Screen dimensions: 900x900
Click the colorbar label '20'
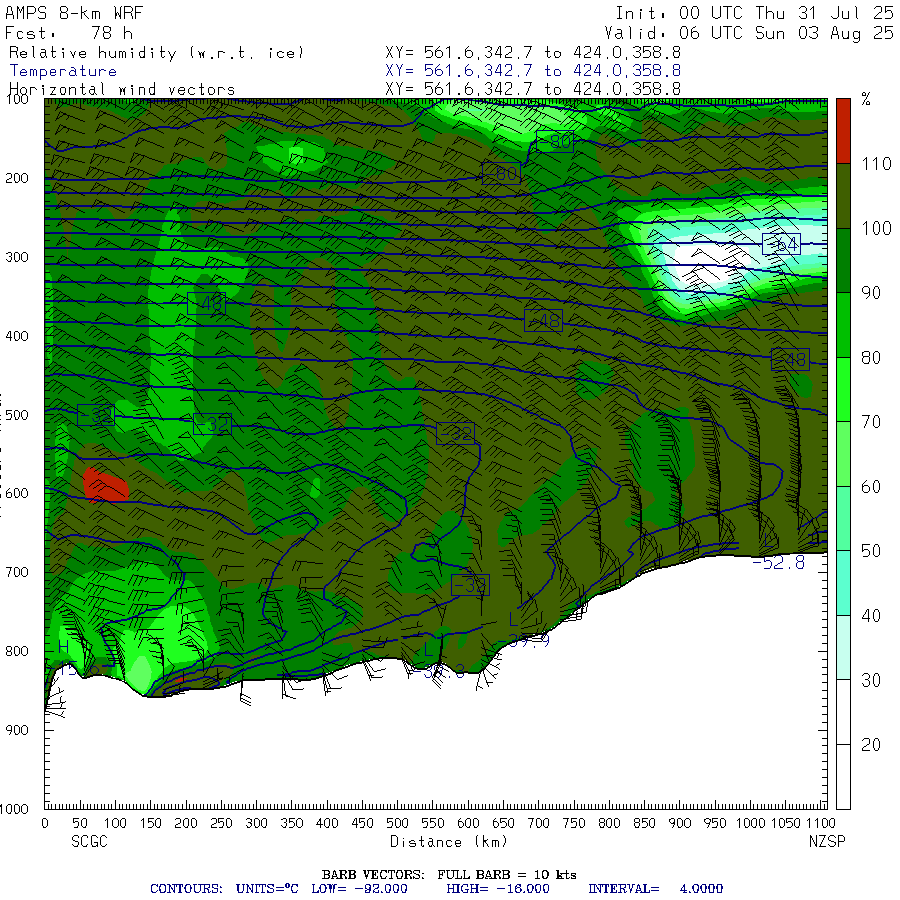point(871,745)
